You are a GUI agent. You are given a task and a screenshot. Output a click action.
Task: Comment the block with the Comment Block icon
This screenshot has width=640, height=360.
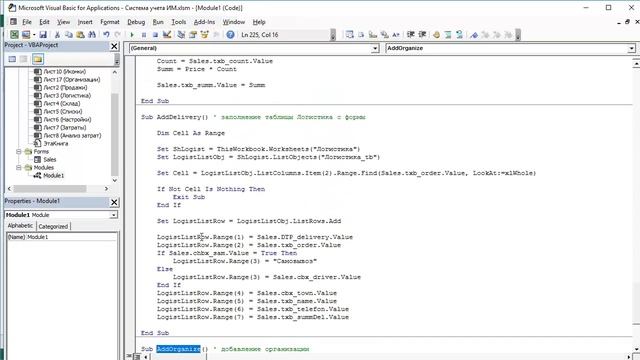(448, 35)
